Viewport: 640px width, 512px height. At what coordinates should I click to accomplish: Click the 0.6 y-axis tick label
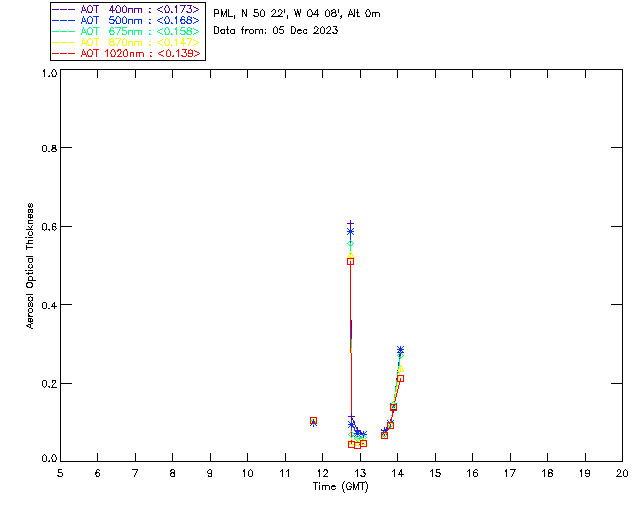[49, 227]
